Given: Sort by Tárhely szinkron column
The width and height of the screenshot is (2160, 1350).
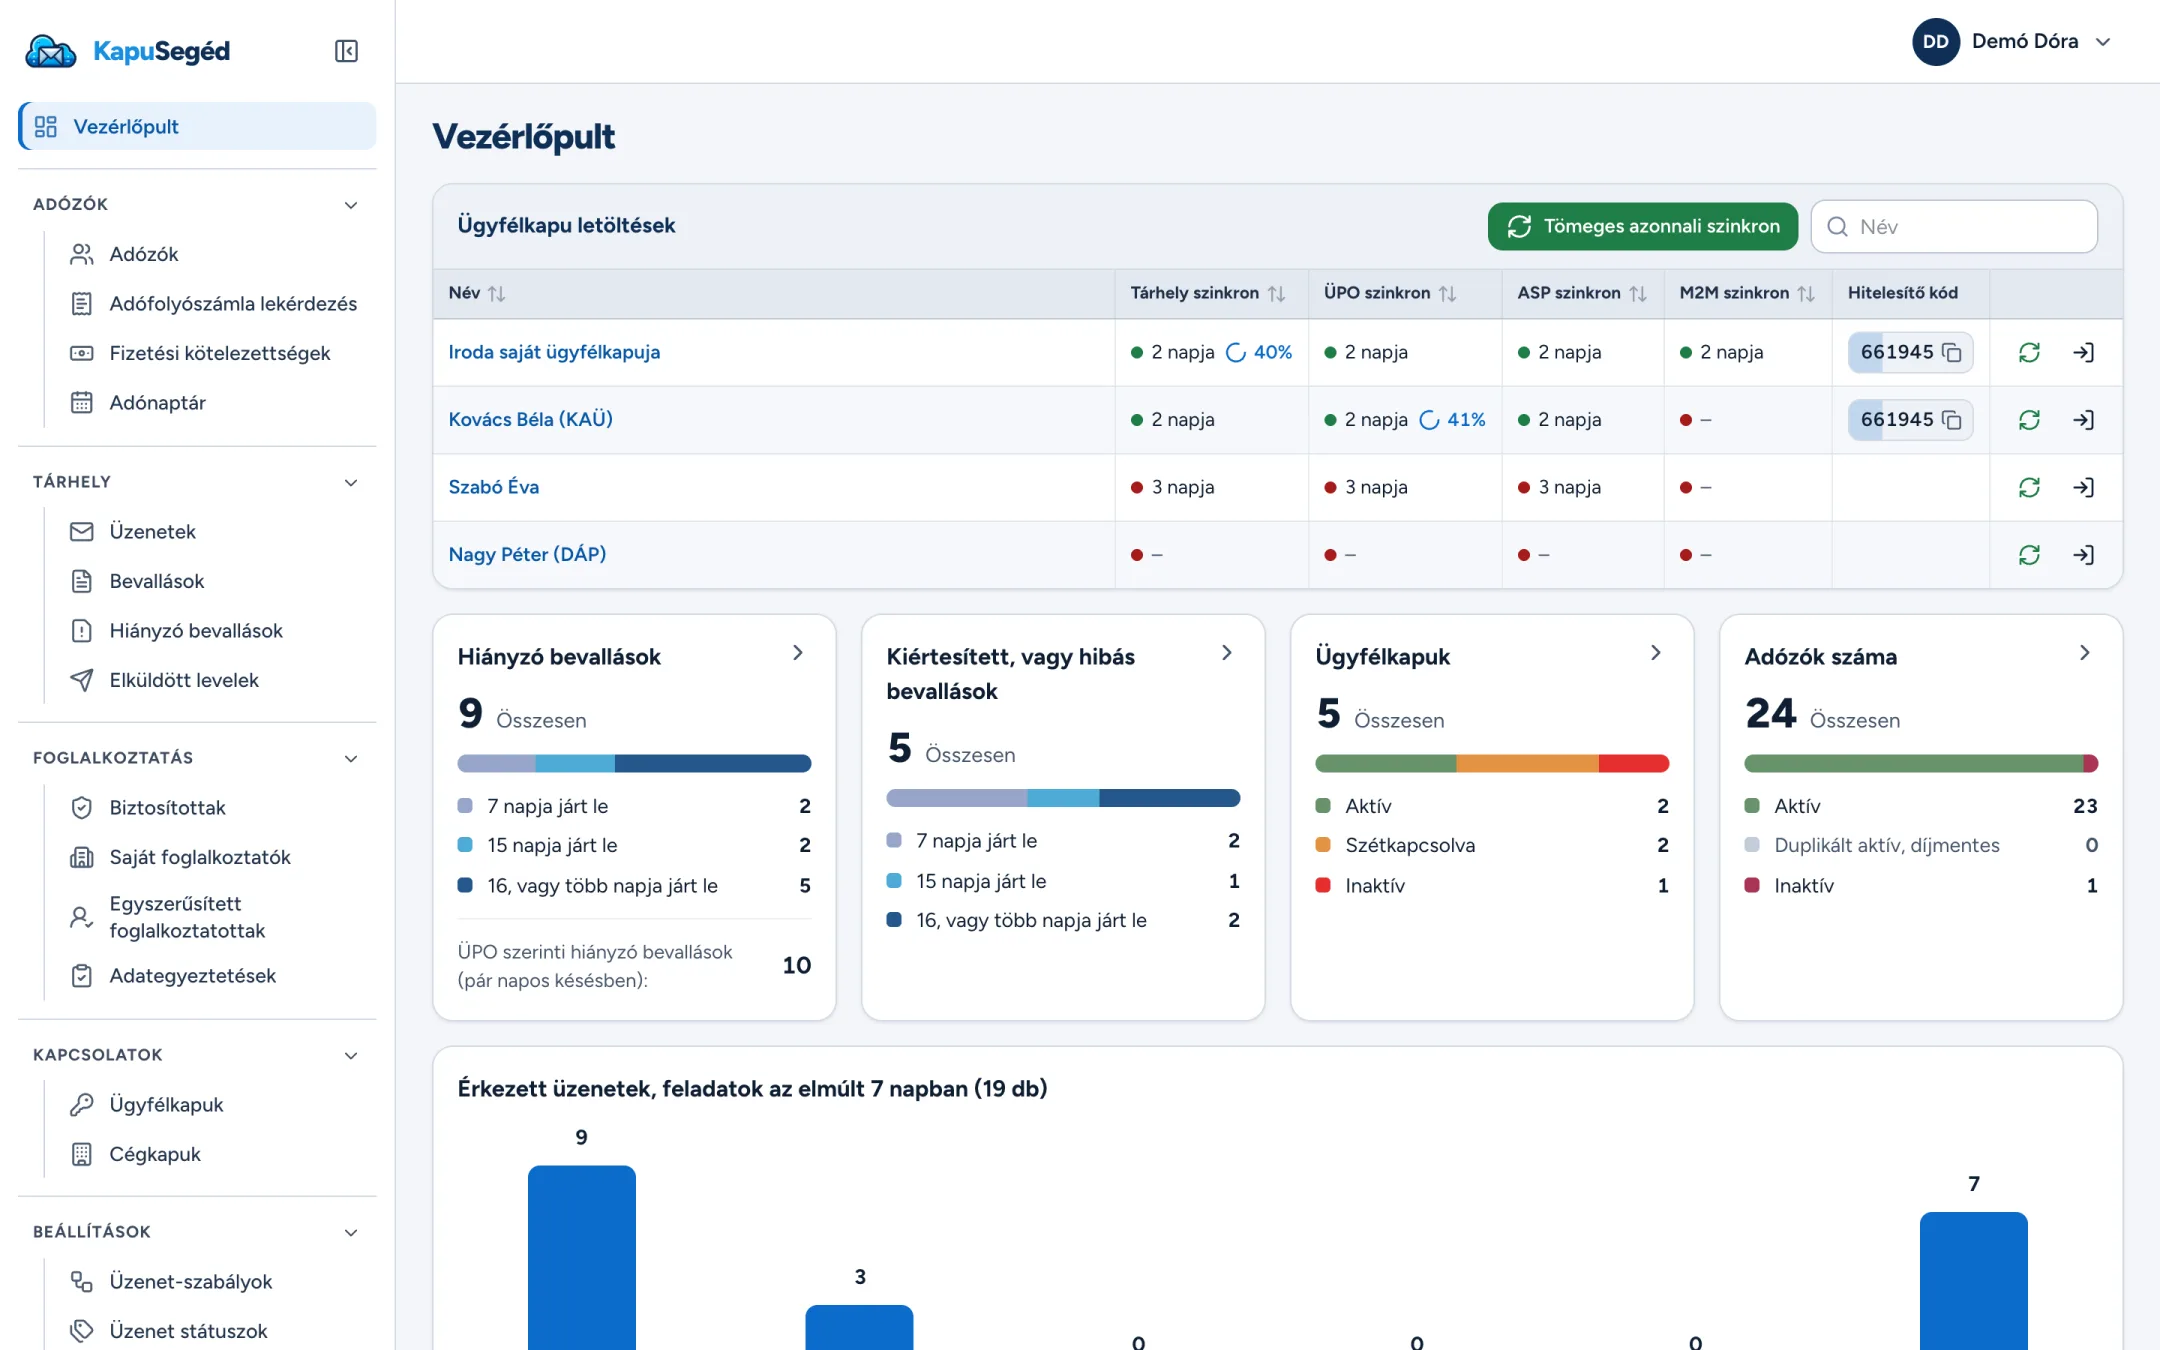Looking at the screenshot, I should 1276,294.
